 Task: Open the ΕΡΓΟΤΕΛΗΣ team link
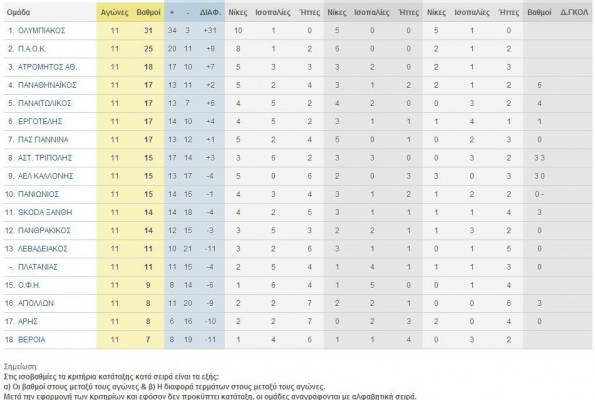40,121
